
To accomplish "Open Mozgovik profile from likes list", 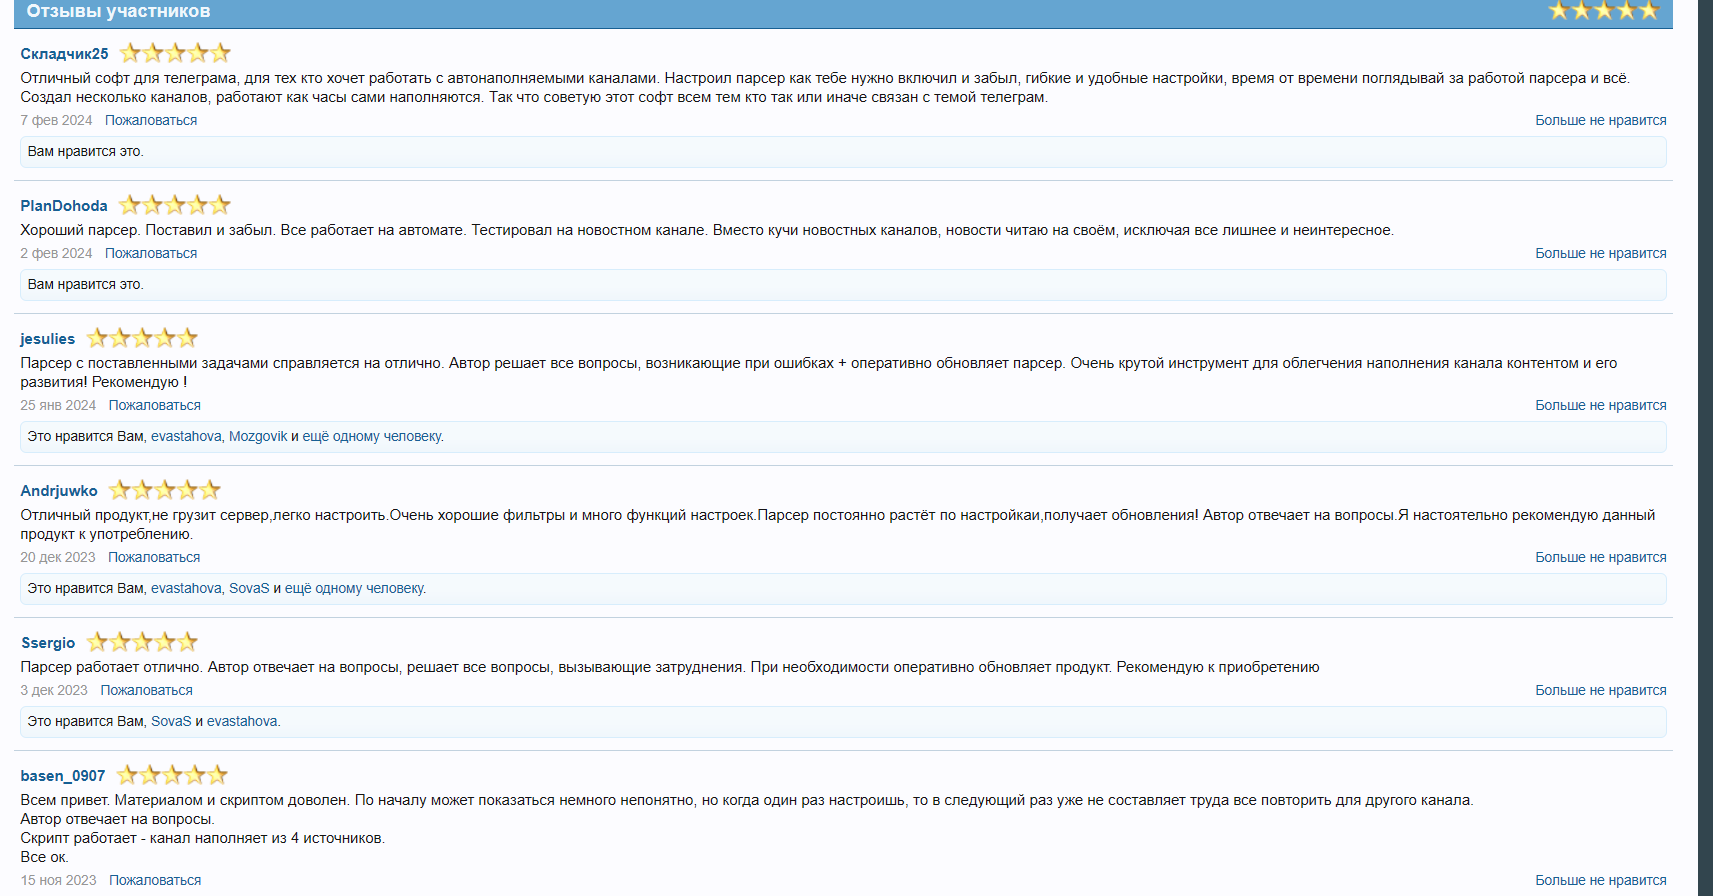I will tap(258, 436).
